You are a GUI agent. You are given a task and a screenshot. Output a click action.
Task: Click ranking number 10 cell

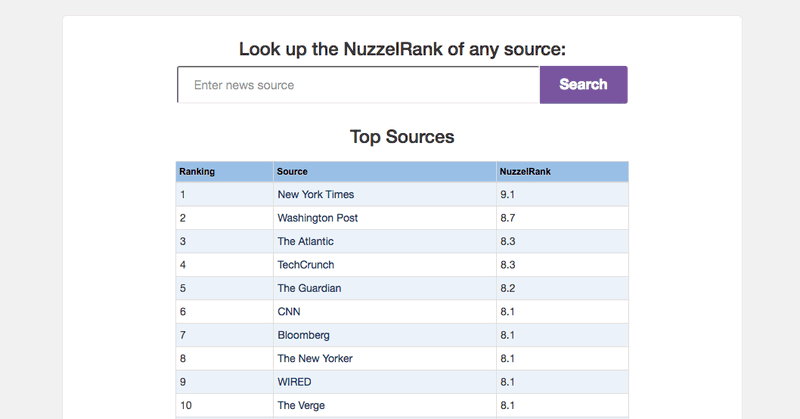click(x=224, y=406)
